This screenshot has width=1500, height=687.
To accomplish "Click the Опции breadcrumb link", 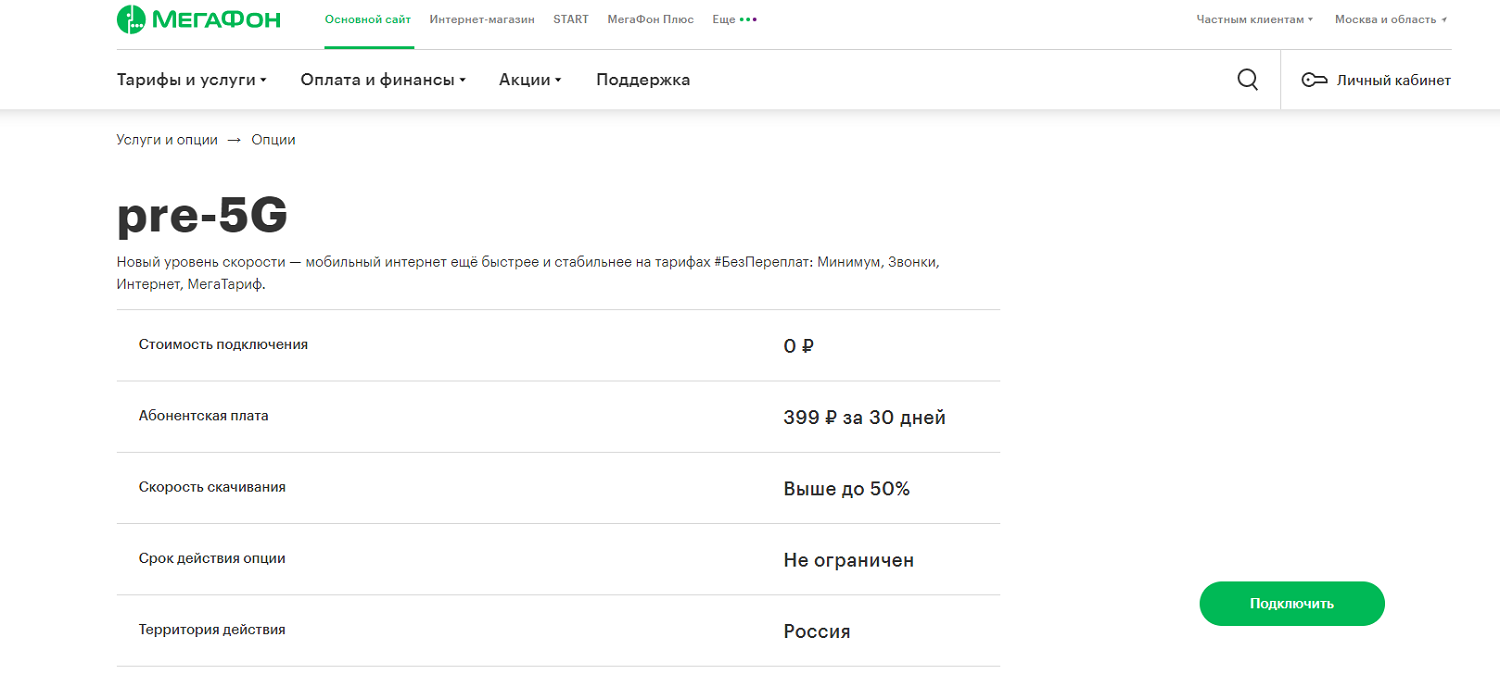I will pos(273,140).
